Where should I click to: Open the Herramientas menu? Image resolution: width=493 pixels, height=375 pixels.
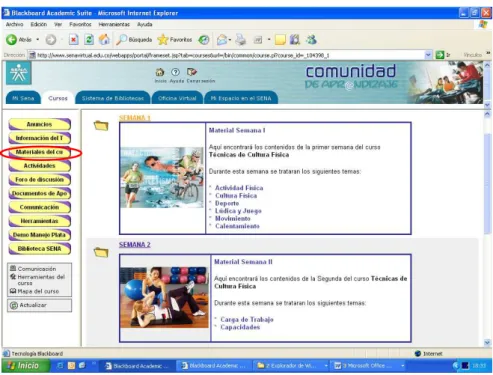click(x=114, y=24)
